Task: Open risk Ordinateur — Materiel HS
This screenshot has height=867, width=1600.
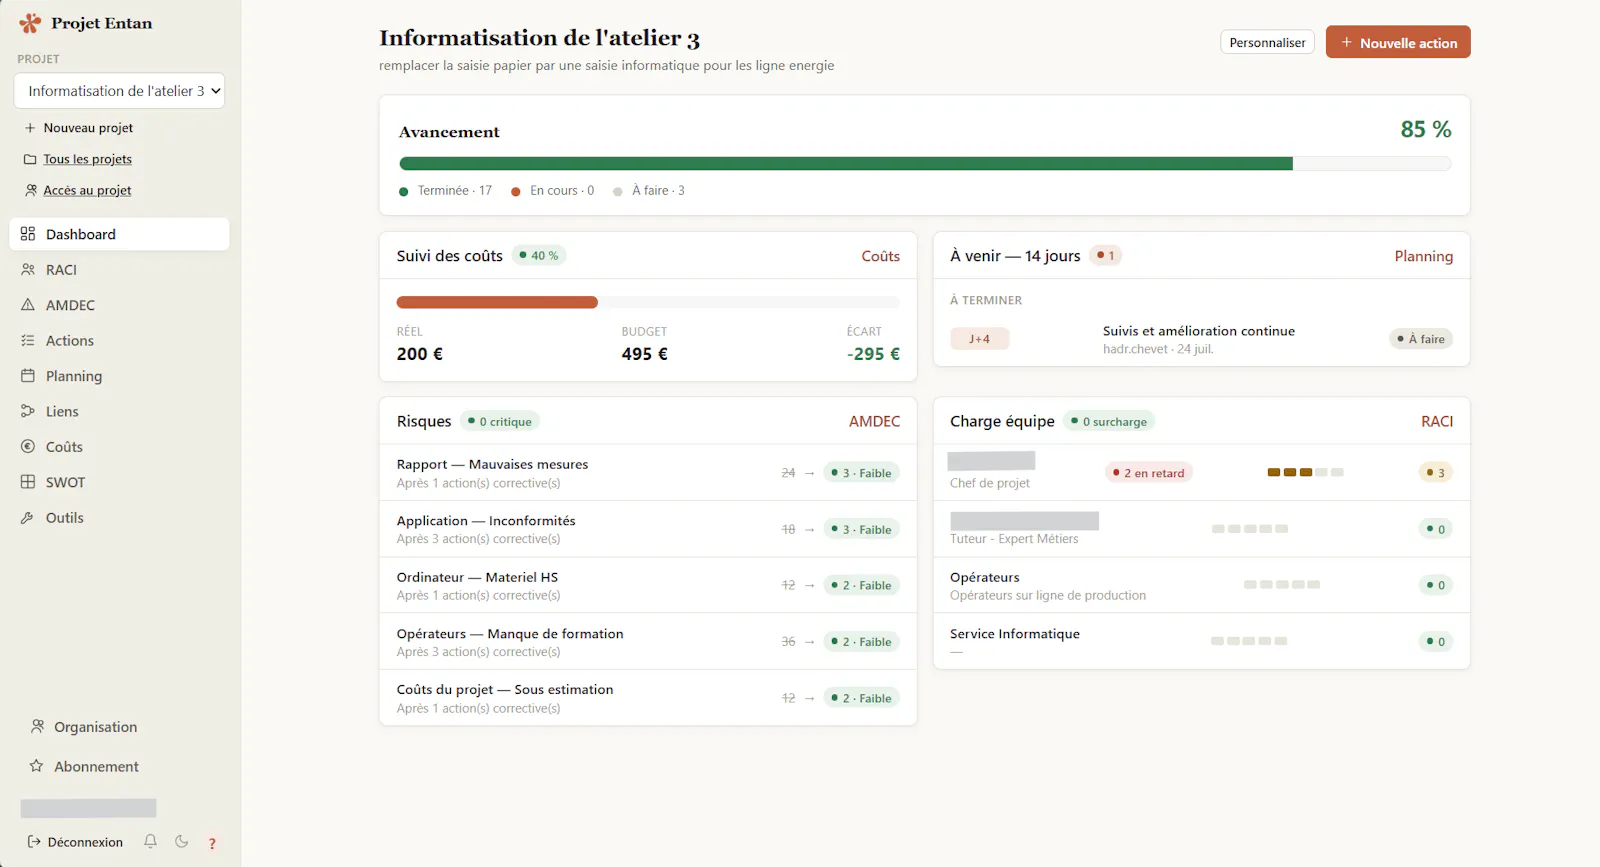Action: tap(648, 585)
